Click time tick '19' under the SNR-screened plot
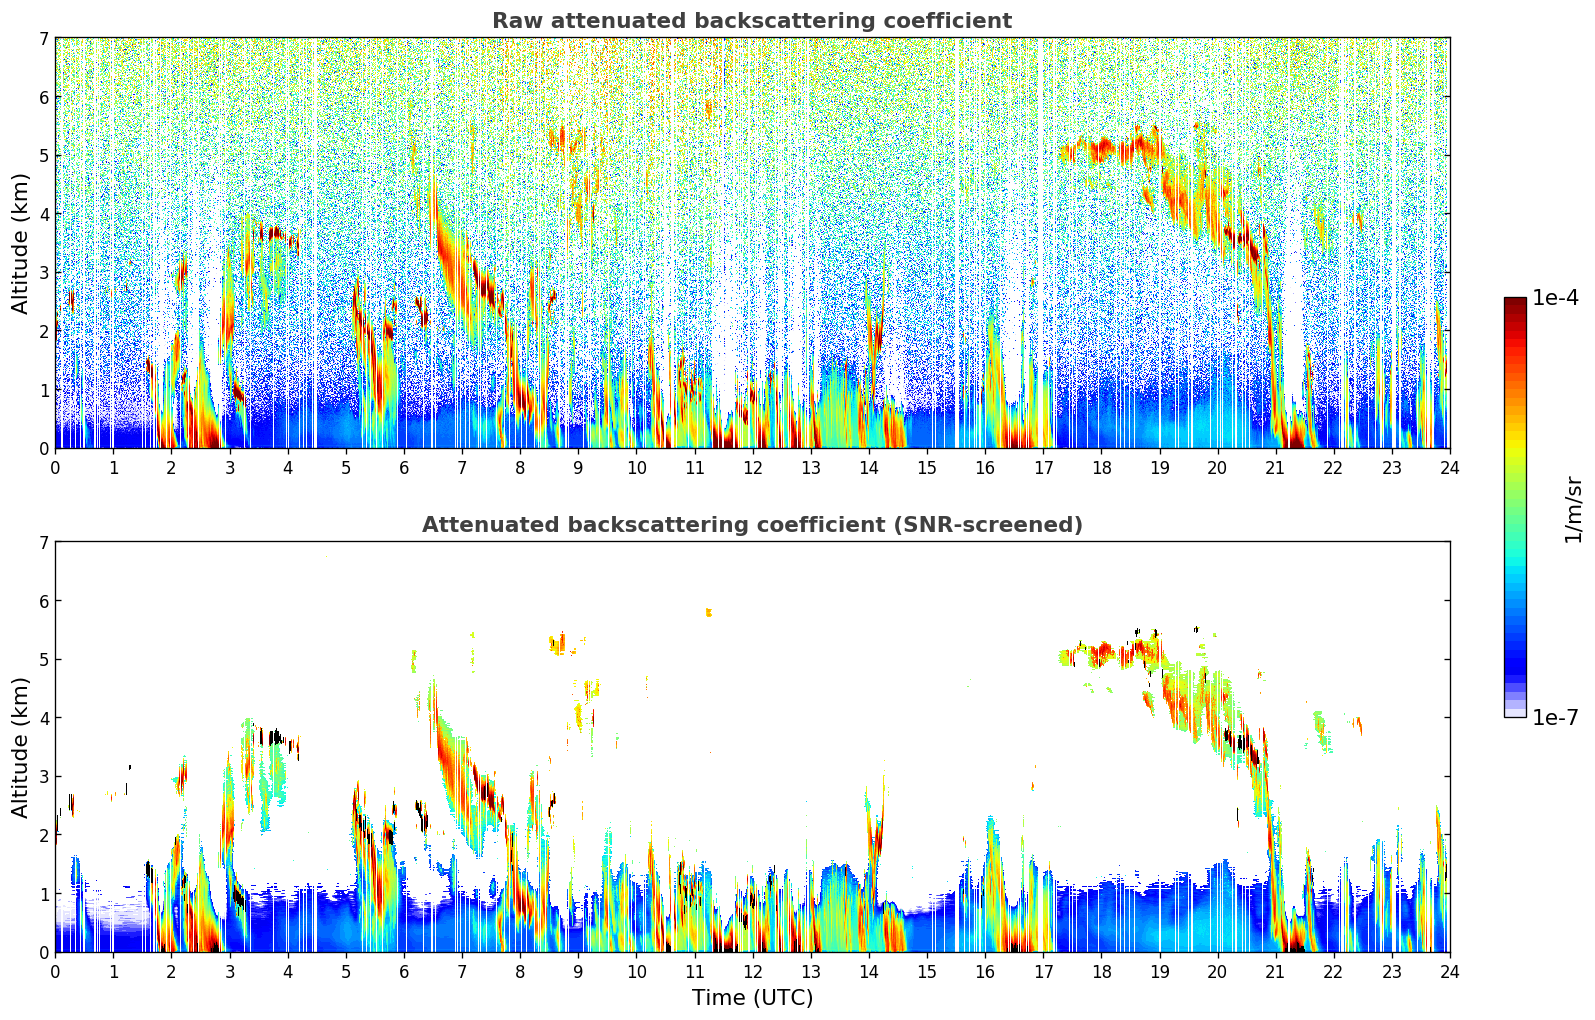This screenshot has height=1020, width=1595. pyautogui.click(x=1159, y=971)
